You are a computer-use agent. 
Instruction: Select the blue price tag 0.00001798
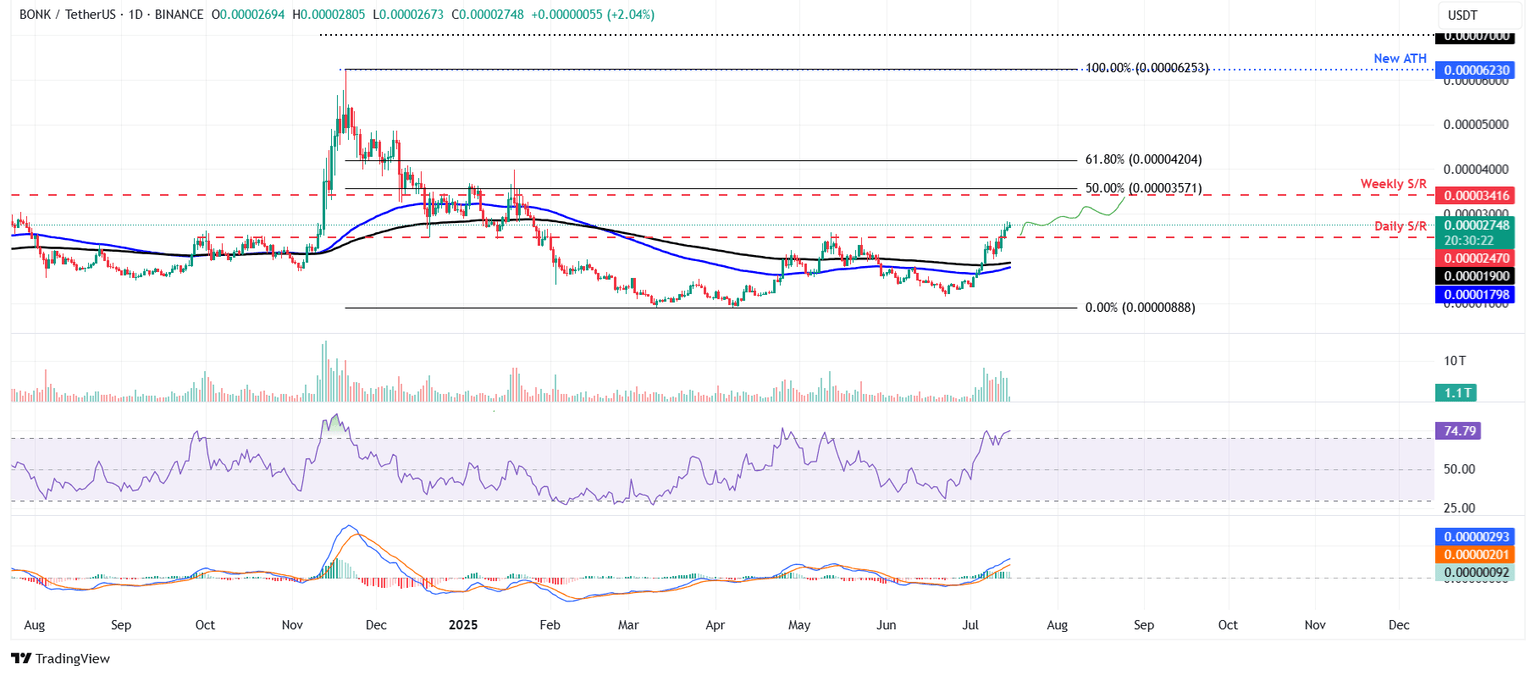1477,294
